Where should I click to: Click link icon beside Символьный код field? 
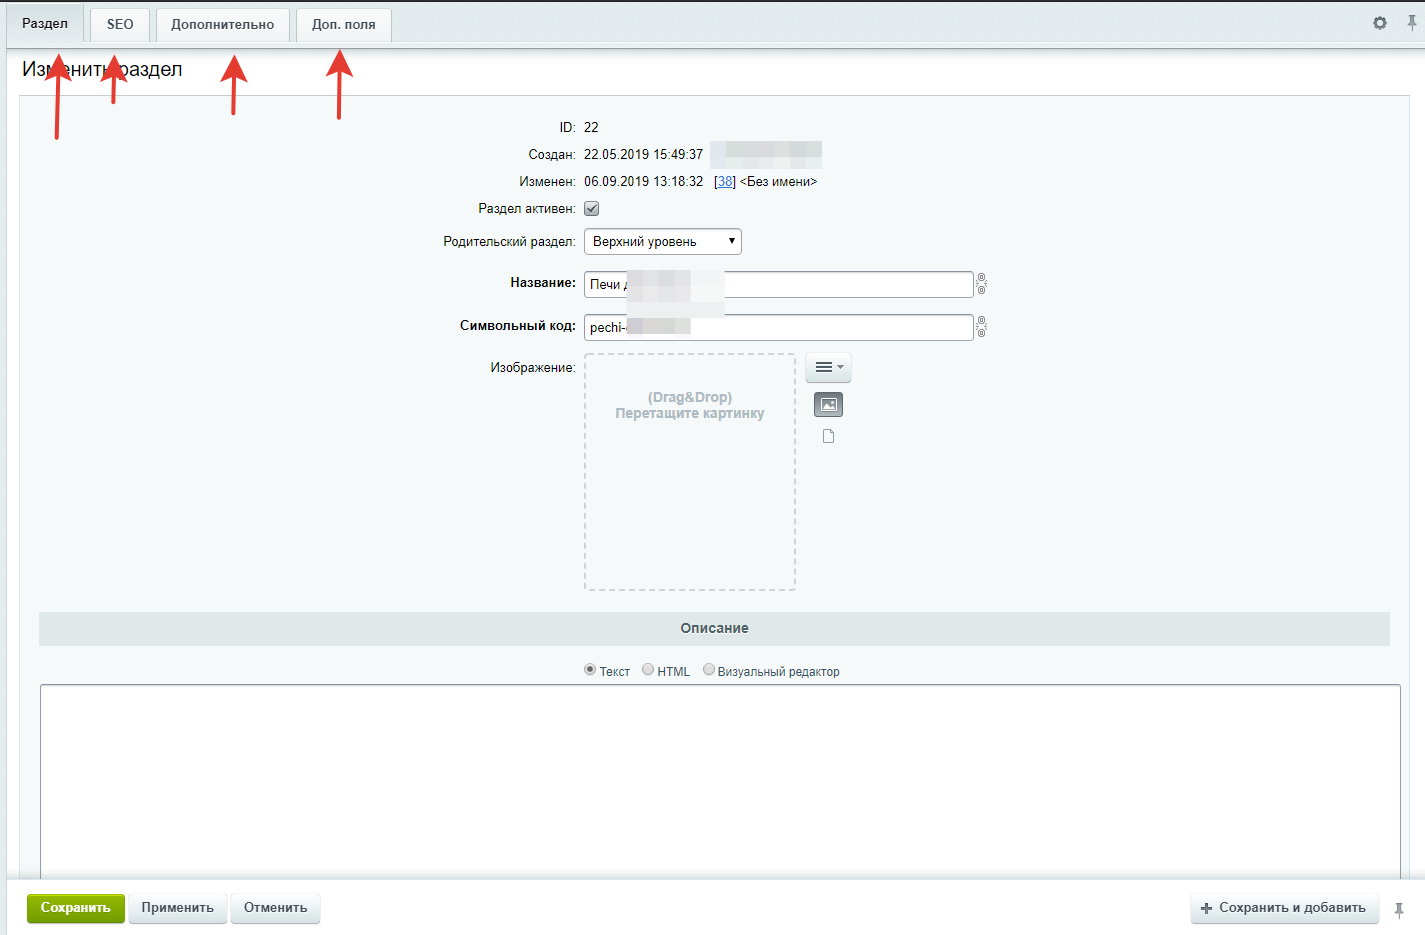tap(981, 327)
